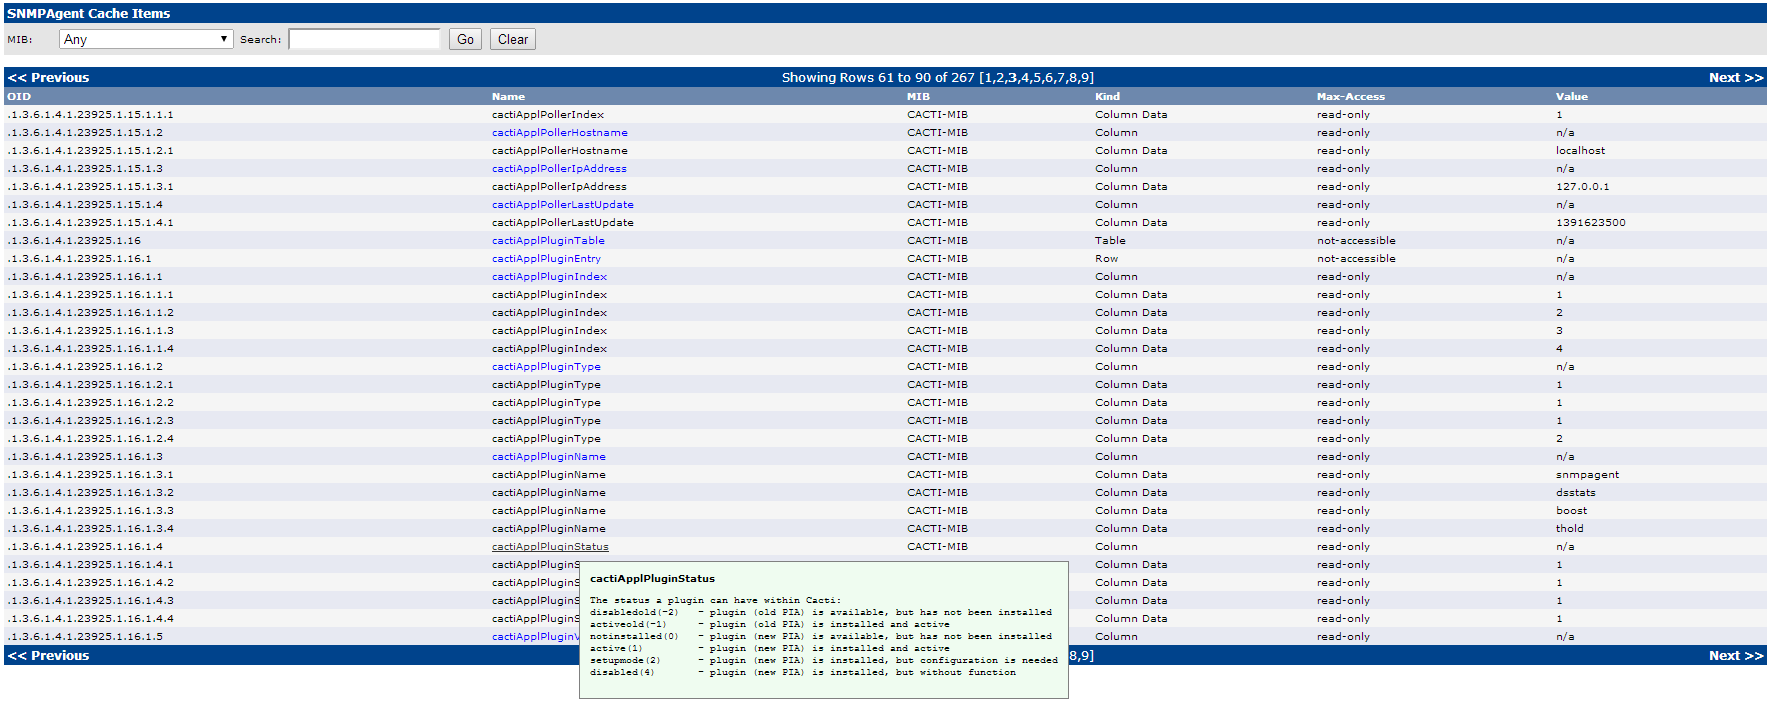The width and height of the screenshot is (1770, 705).
Task: Open the MIB 'Any' dropdown
Action: pyautogui.click(x=146, y=39)
